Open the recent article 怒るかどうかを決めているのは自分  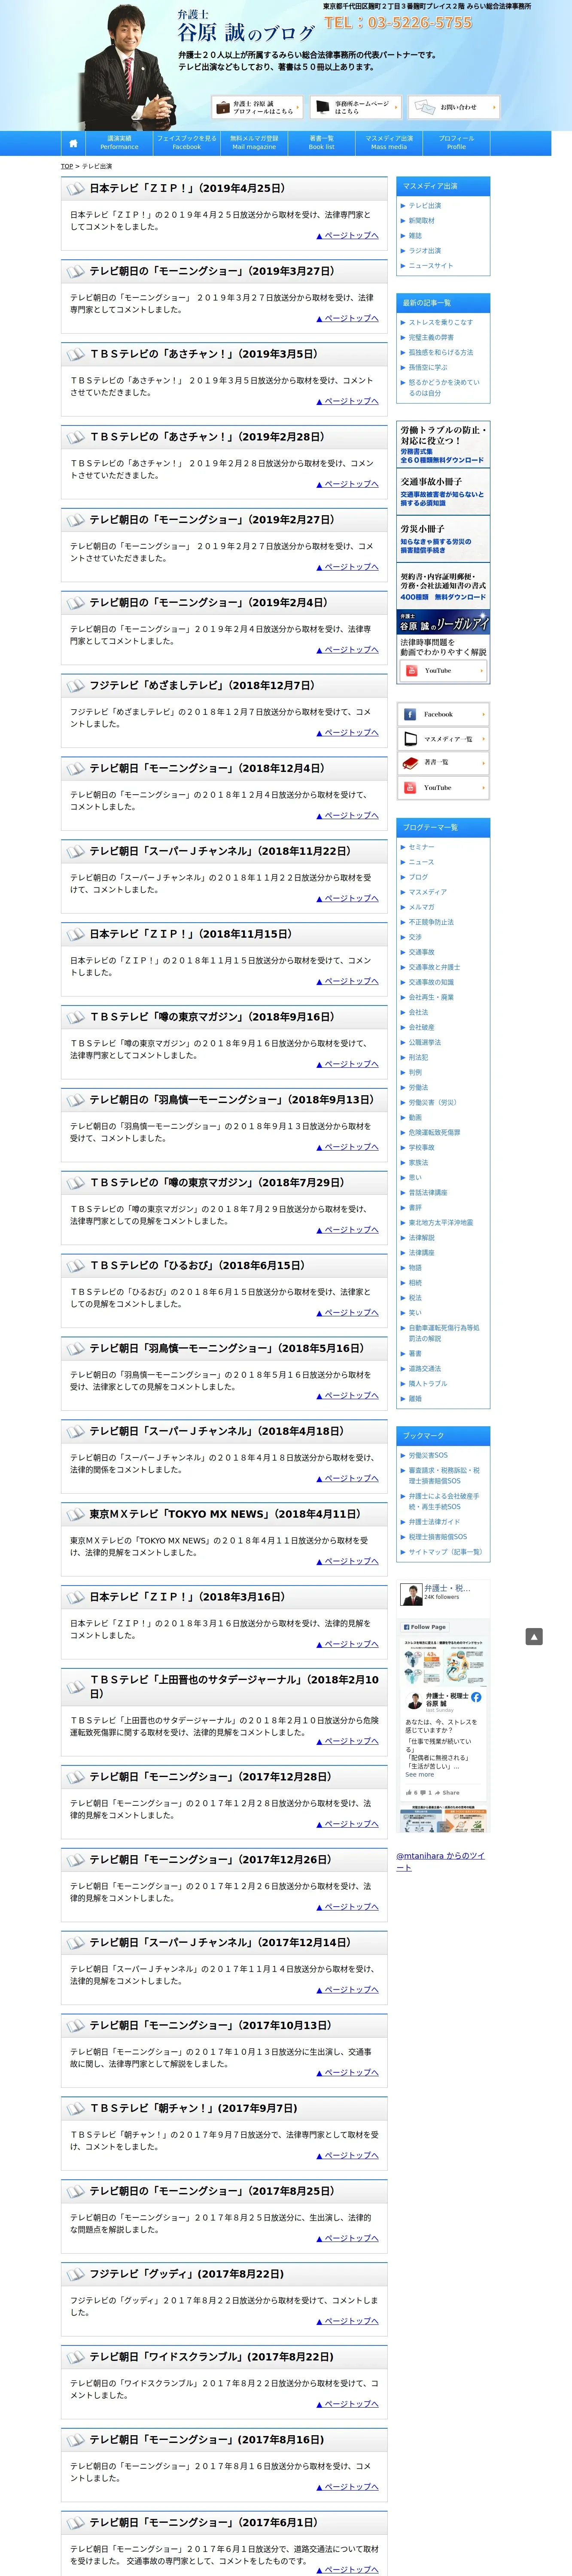tap(444, 388)
